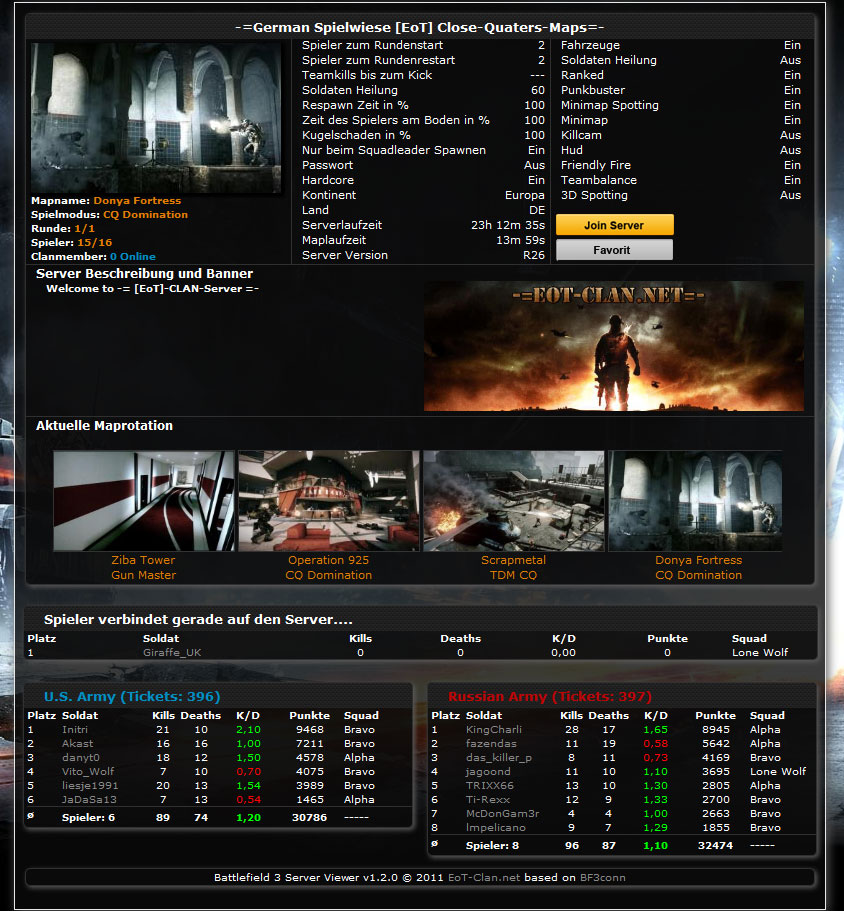Click player fazendas in Russian Army table

(491, 743)
